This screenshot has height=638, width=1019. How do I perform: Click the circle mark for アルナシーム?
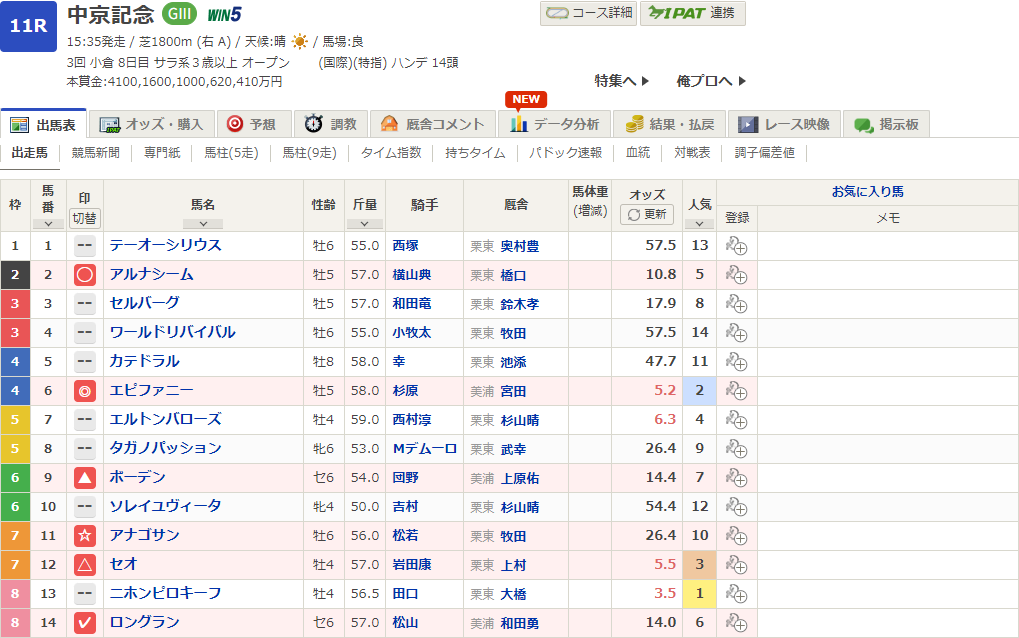85,275
